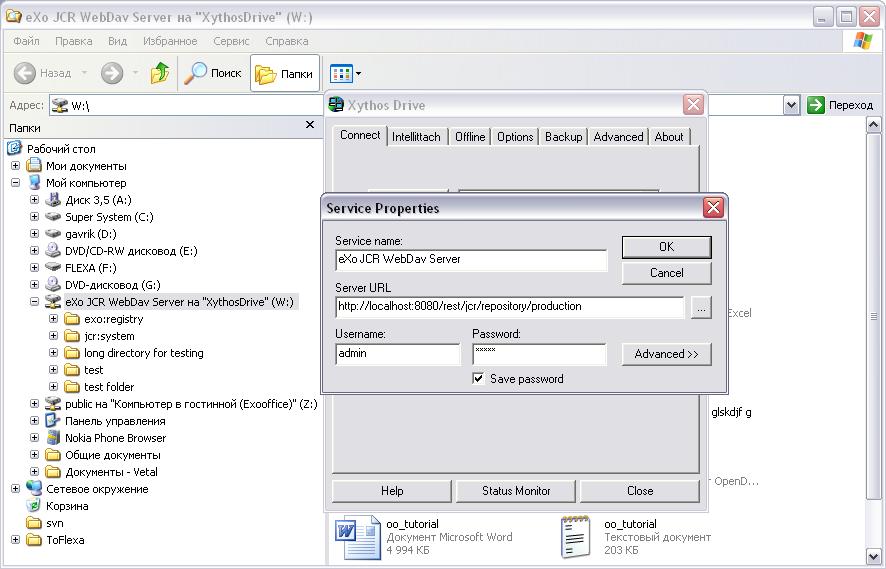Click the Advanced >> button
Screen dimensions: 886x569
pos(666,354)
